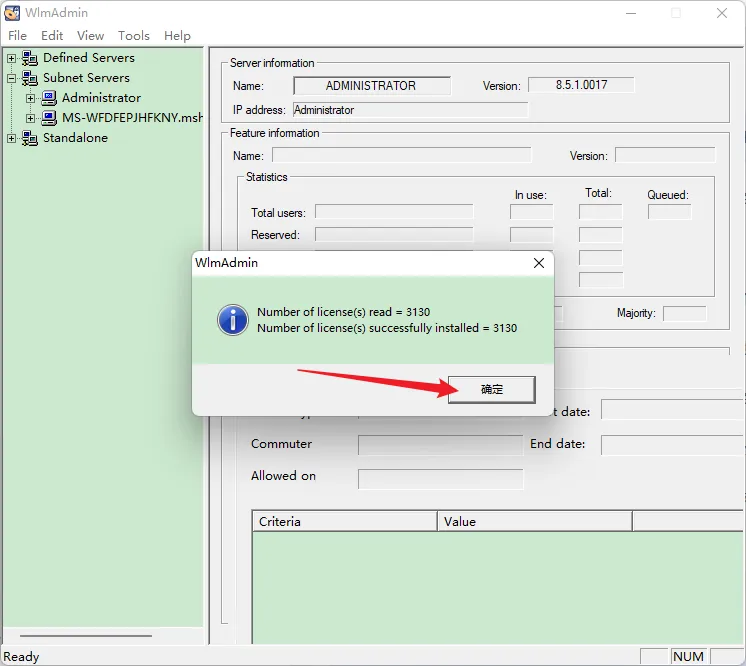Select Subnet Servers in the tree
This screenshot has height=666, width=746.
(x=86, y=78)
